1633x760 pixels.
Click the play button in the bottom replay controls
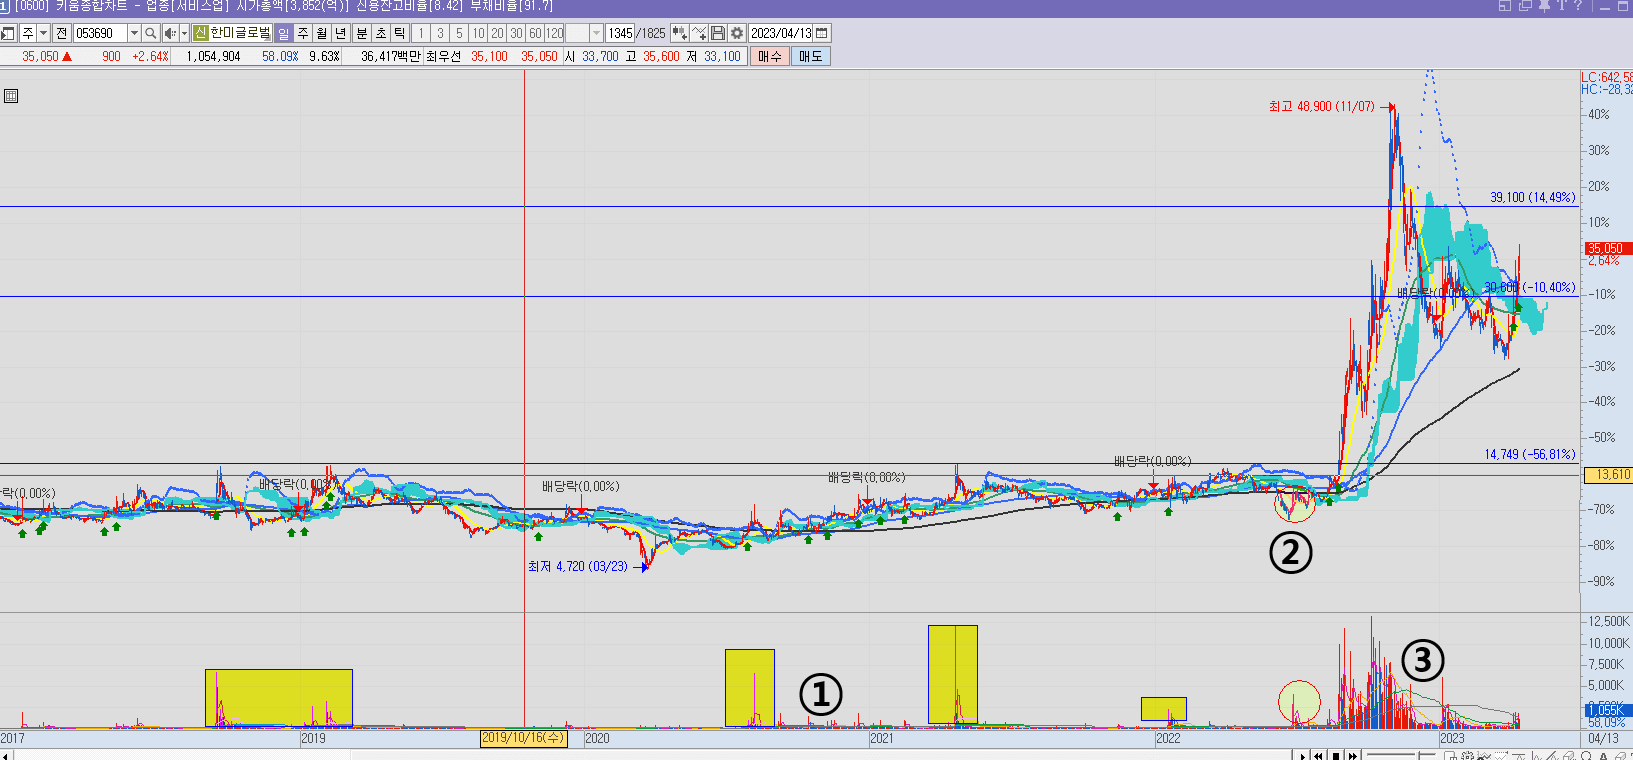(x=1303, y=755)
